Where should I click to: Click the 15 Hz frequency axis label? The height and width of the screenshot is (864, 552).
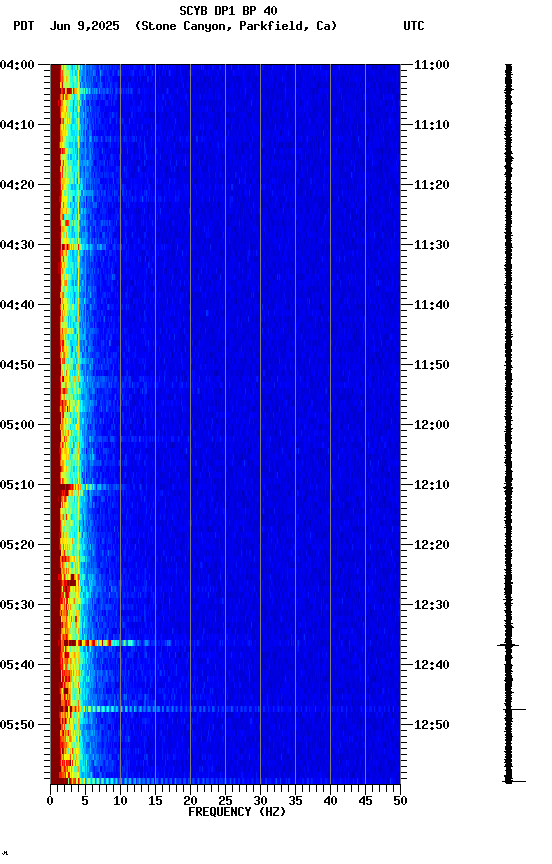tap(155, 801)
